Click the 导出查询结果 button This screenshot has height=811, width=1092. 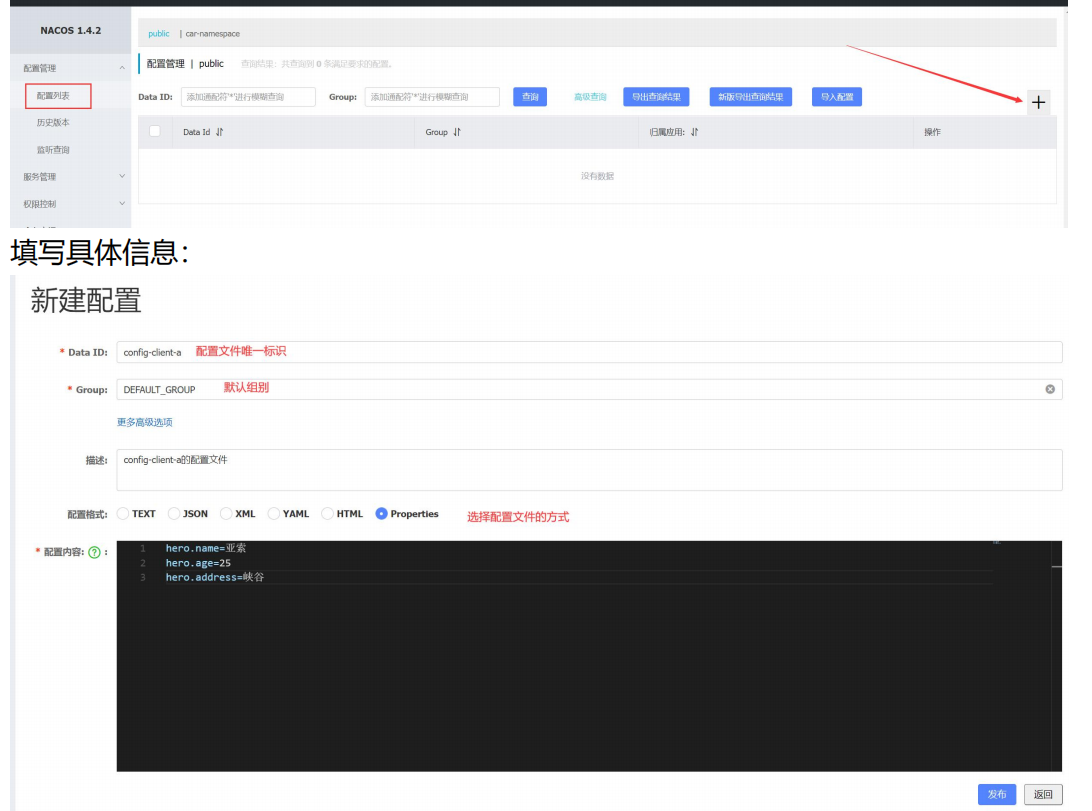tap(656, 97)
